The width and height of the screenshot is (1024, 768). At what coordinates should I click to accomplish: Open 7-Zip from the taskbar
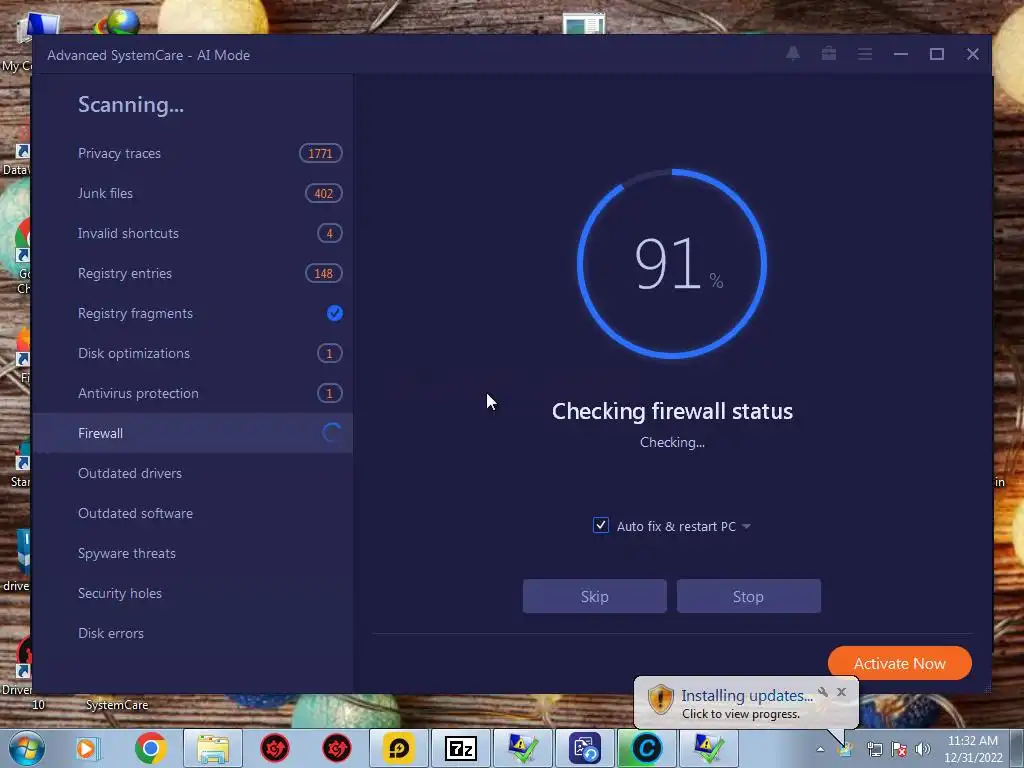(460, 748)
